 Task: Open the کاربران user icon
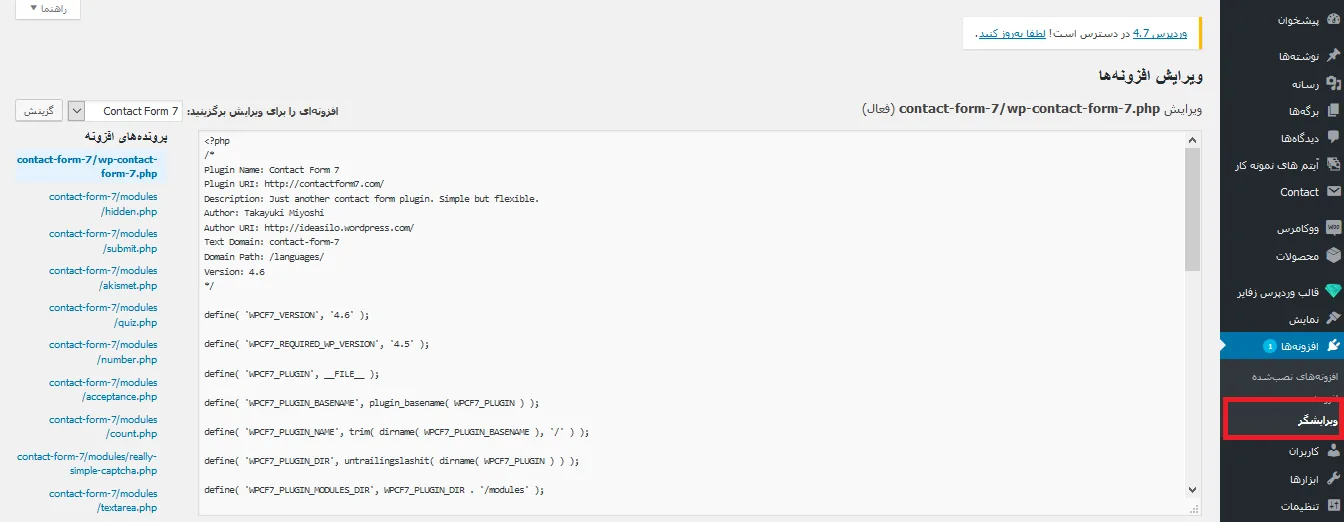click(x=1333, y=451)
